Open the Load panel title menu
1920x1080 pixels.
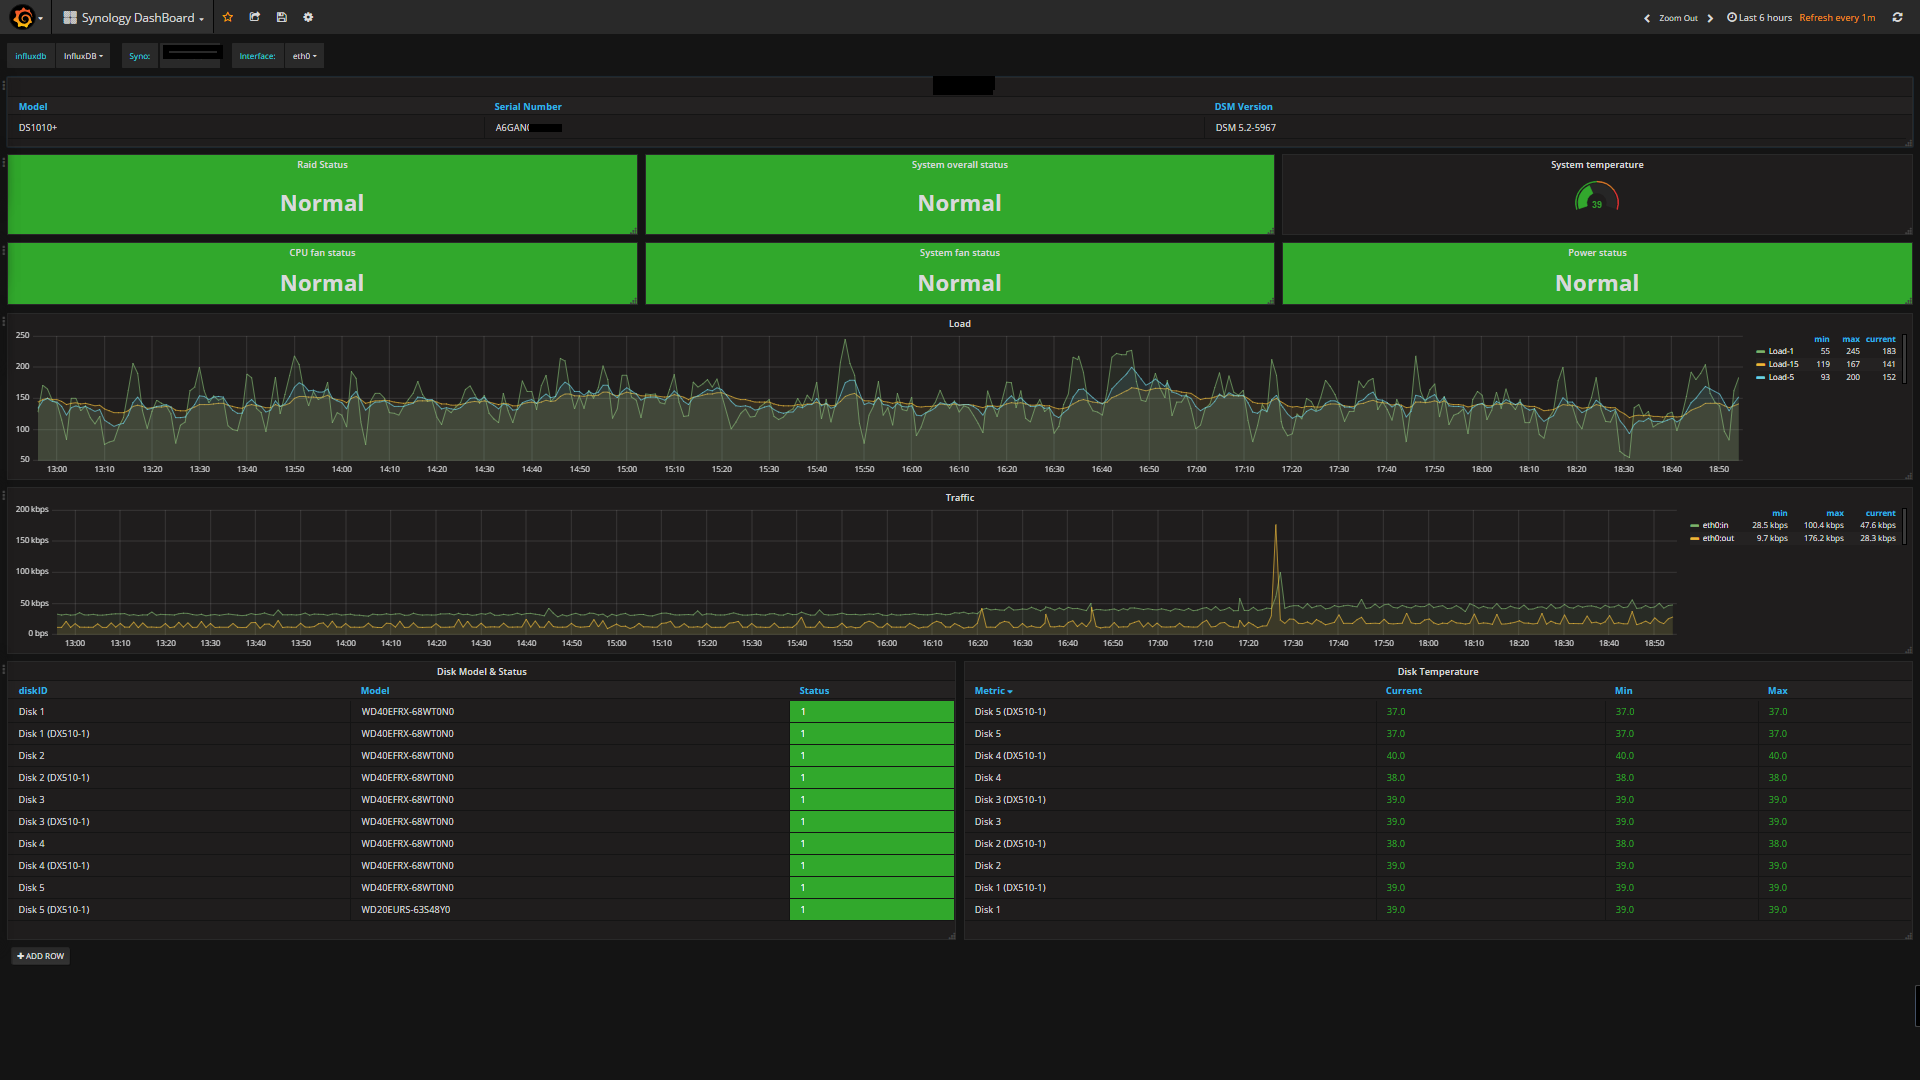[x=959, y=324]
